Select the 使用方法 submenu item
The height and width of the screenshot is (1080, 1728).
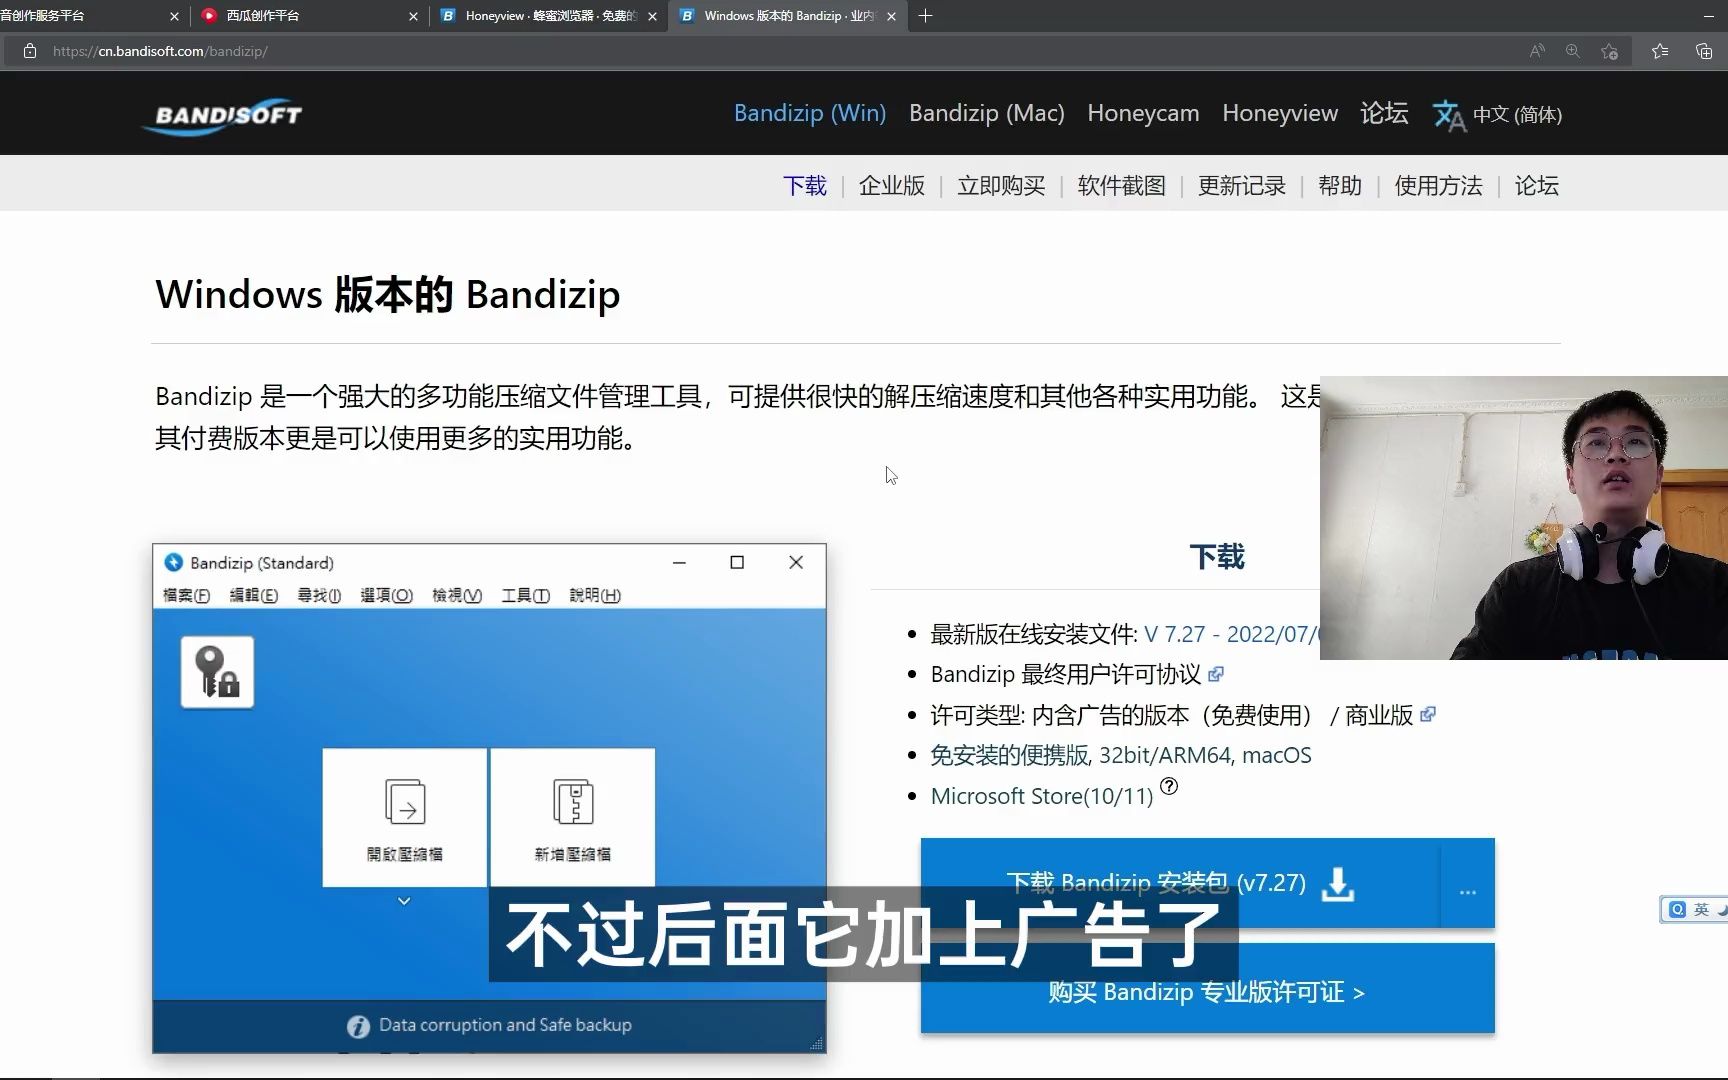1438,186
